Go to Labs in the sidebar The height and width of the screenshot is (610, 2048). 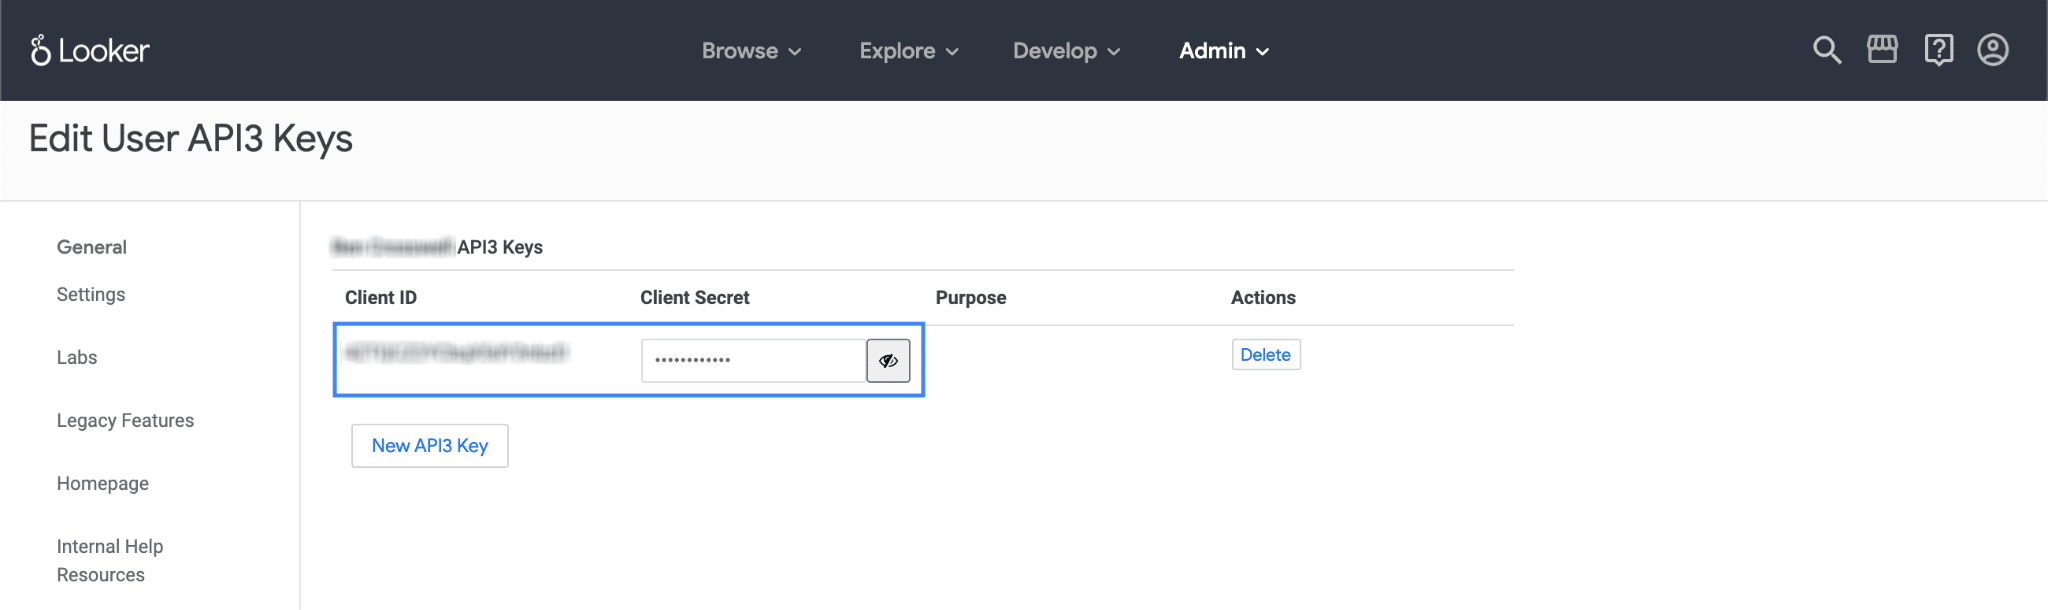coord(77,358)
